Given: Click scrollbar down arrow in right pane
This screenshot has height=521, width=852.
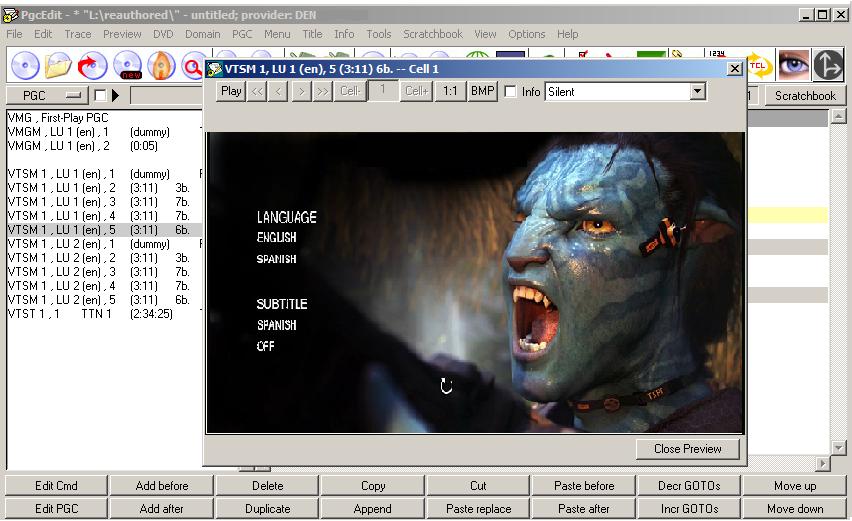Looking at the screenshot, I should [838, 448].
